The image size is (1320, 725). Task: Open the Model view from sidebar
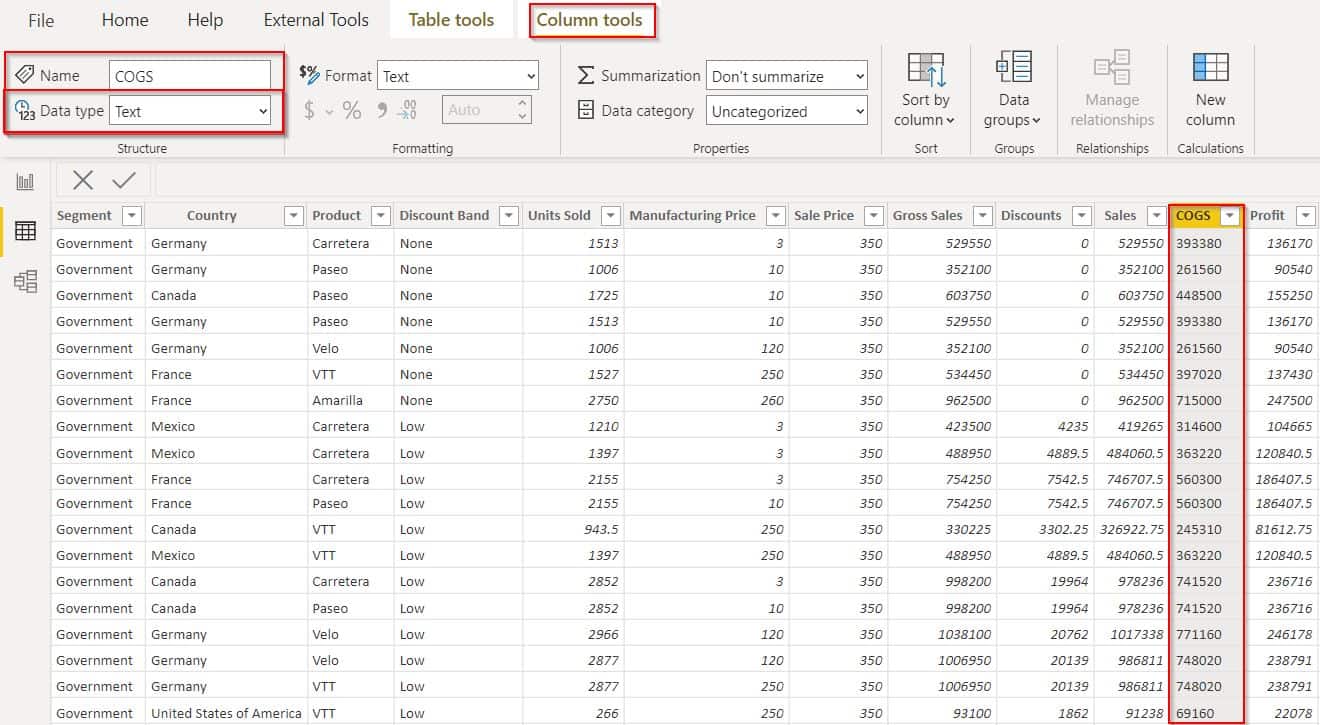[25, 282]
